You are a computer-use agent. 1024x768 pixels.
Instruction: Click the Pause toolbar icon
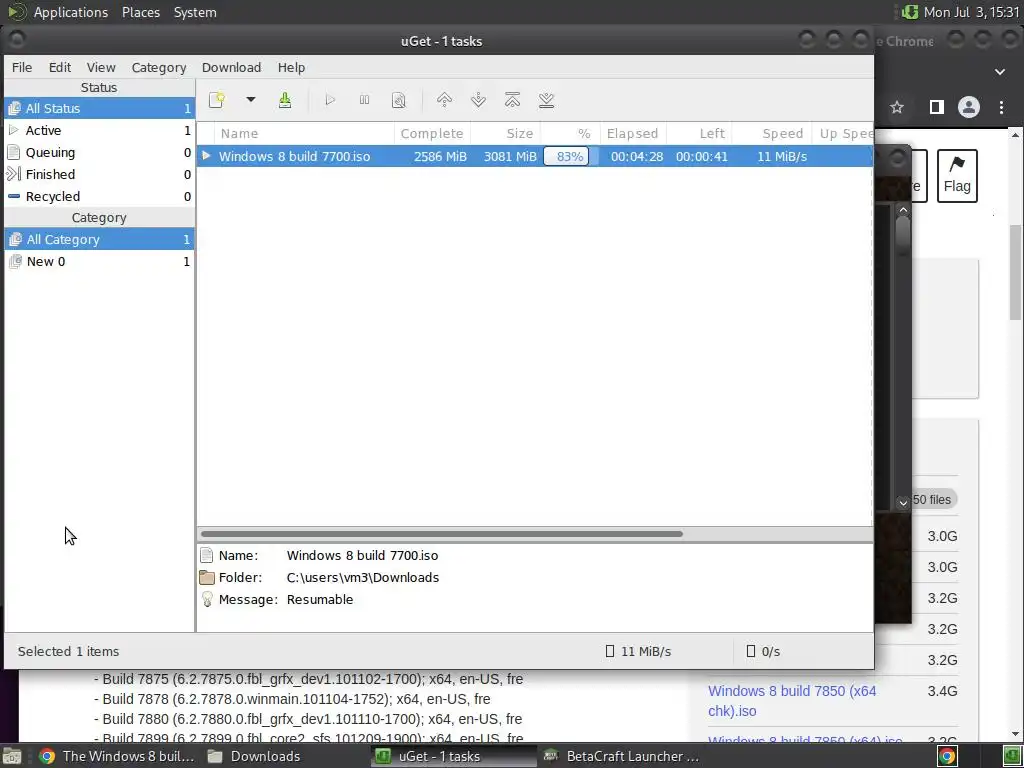coord(364,100)
